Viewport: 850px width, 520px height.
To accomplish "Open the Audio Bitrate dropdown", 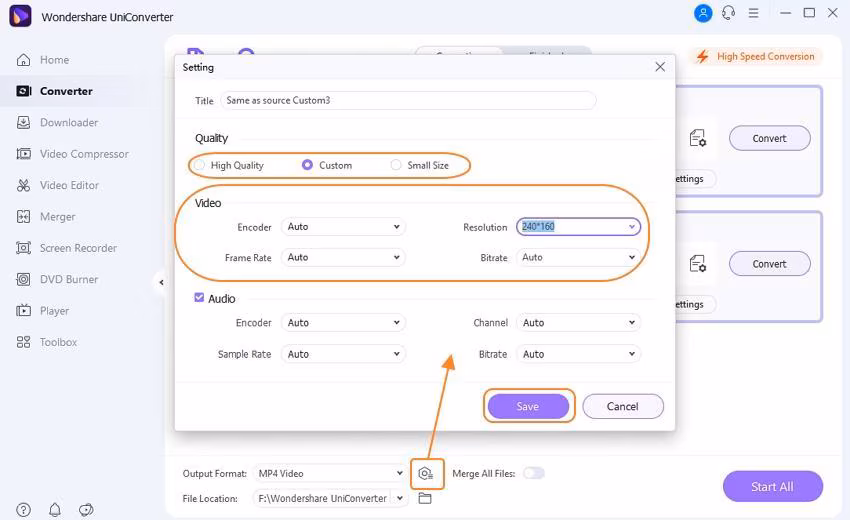I will (x=578, y=354).
